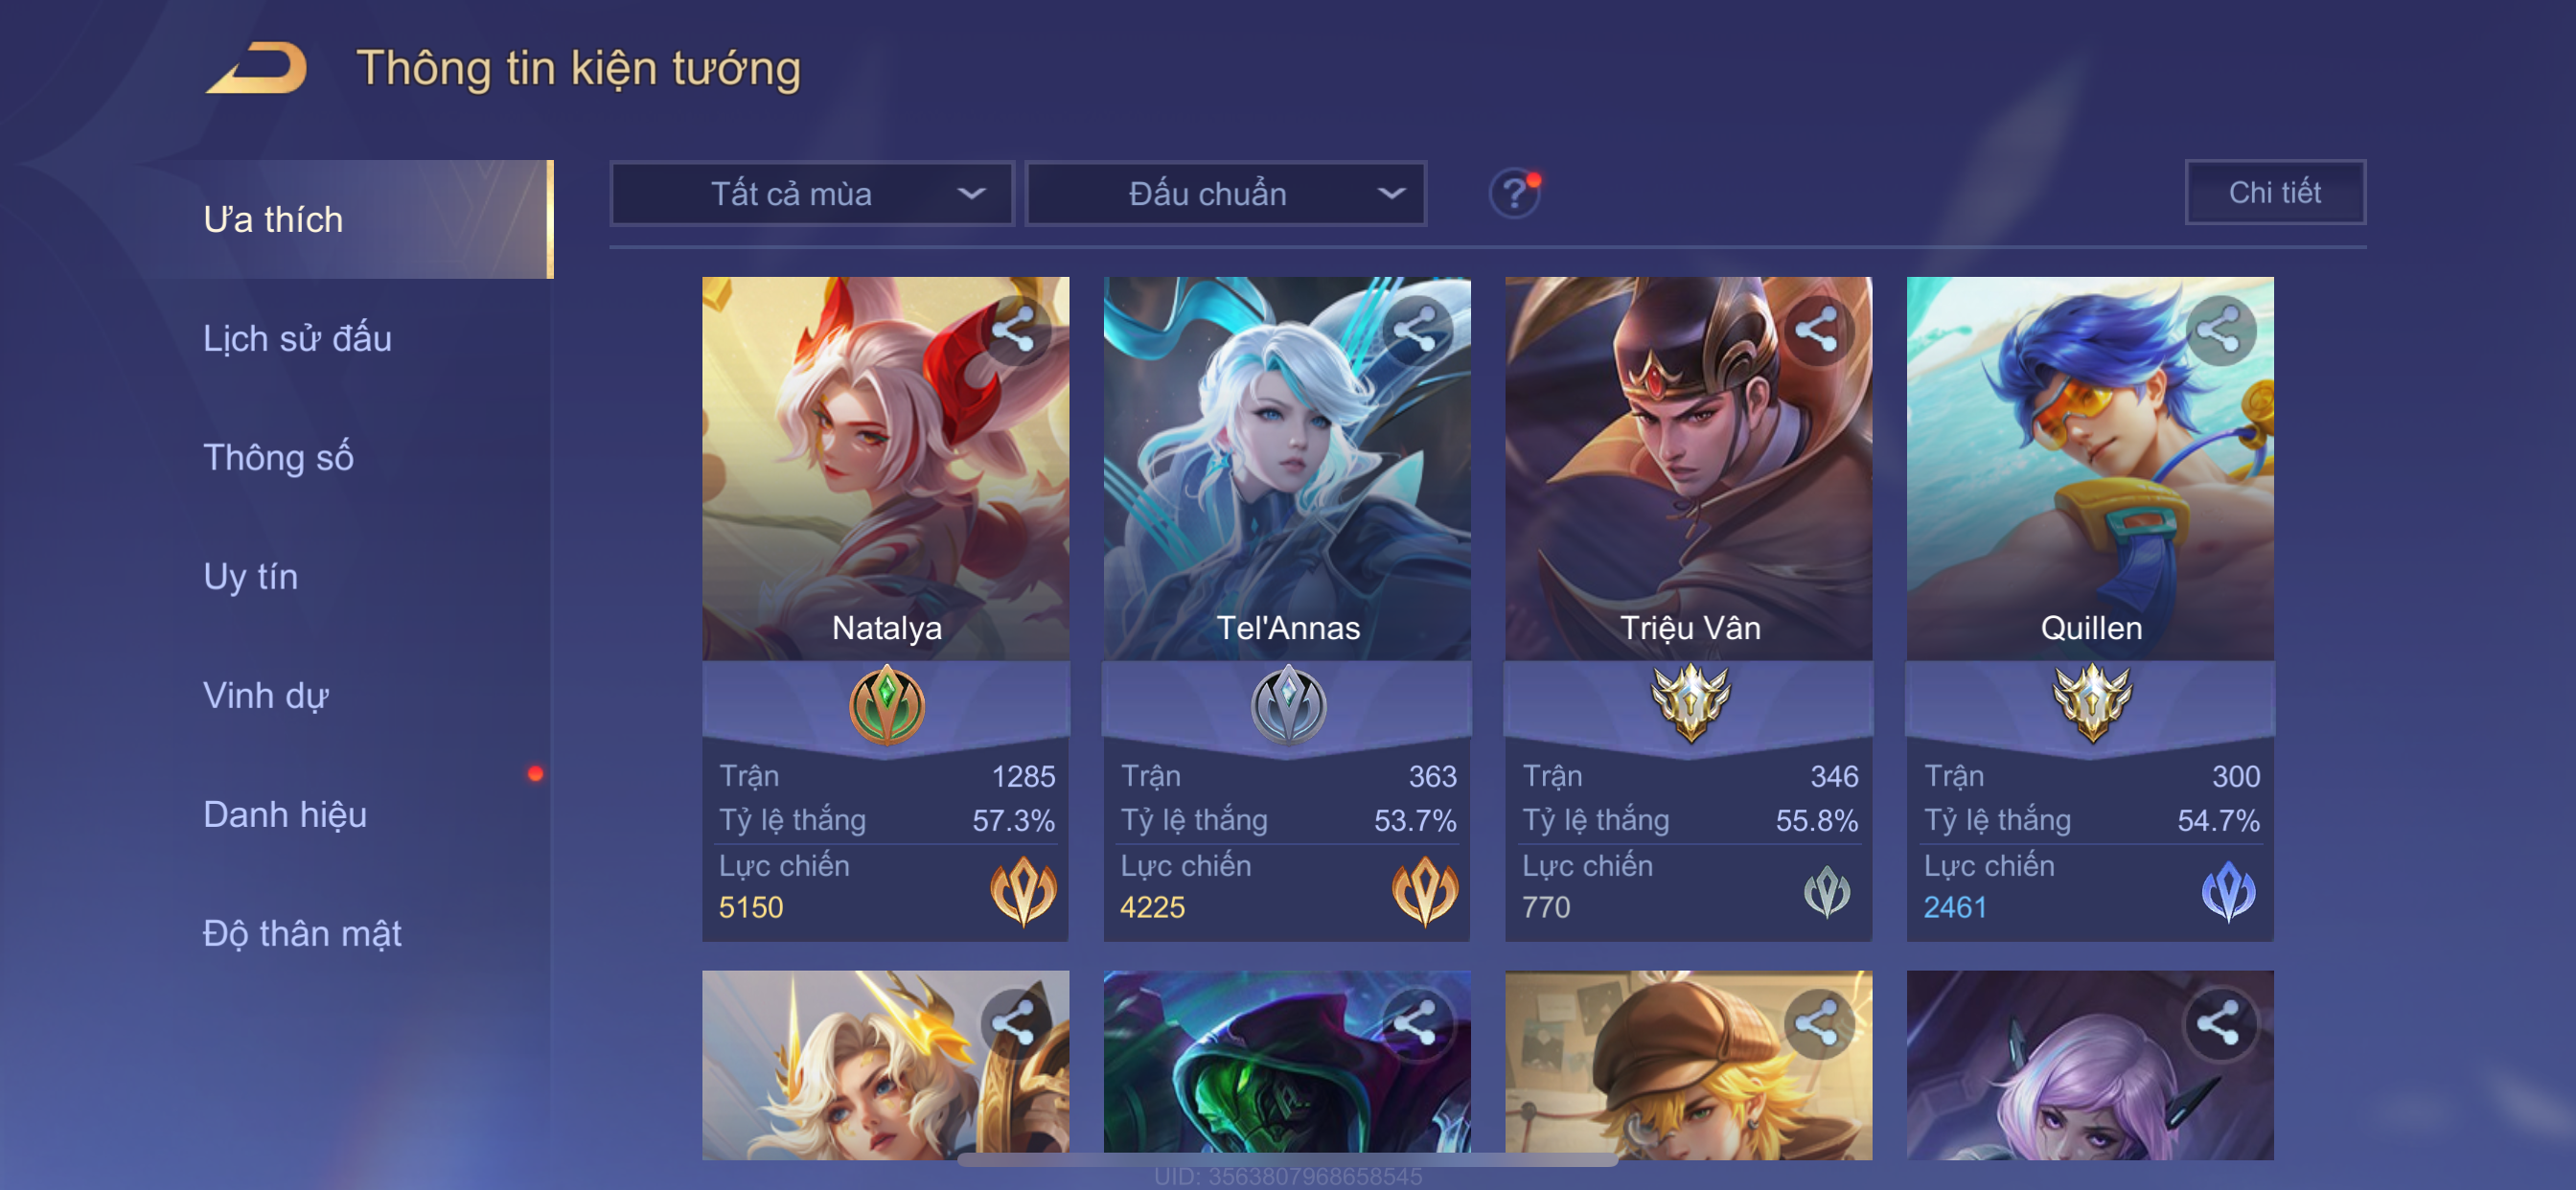This screenshot has width=2576, height=1190.
Task: Go back using the golden return arrow
Action: [x=257, y=67]
